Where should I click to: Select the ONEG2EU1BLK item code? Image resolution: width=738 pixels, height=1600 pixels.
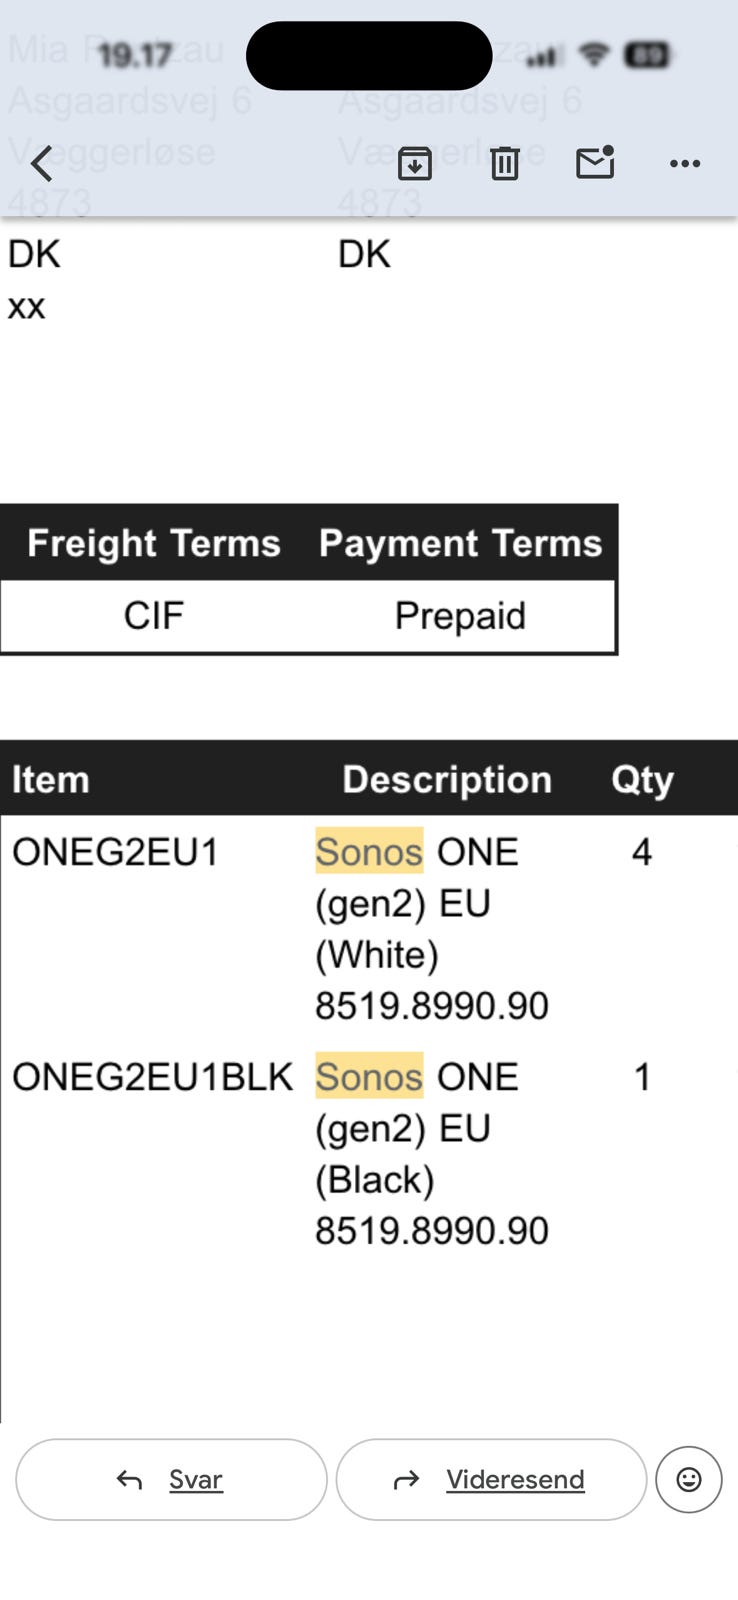click(x=152, y=1077)
